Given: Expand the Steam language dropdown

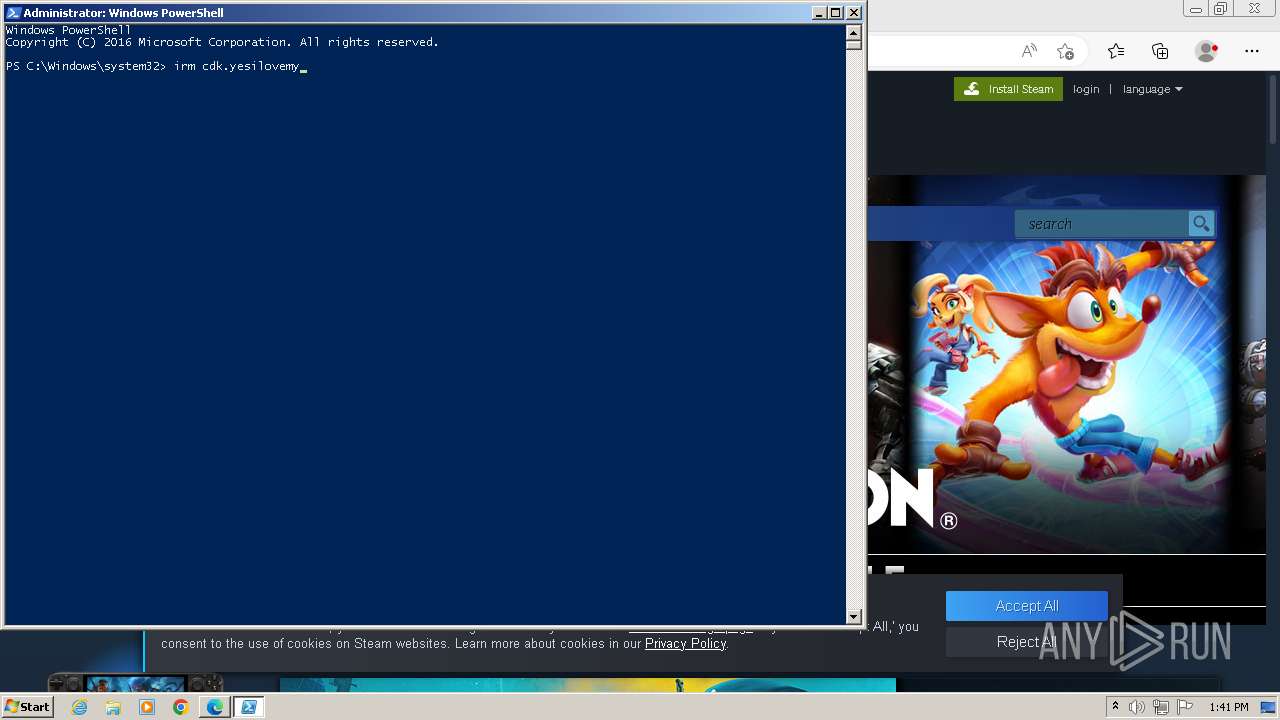Looking at the screenshot, I should [1152, 89].
